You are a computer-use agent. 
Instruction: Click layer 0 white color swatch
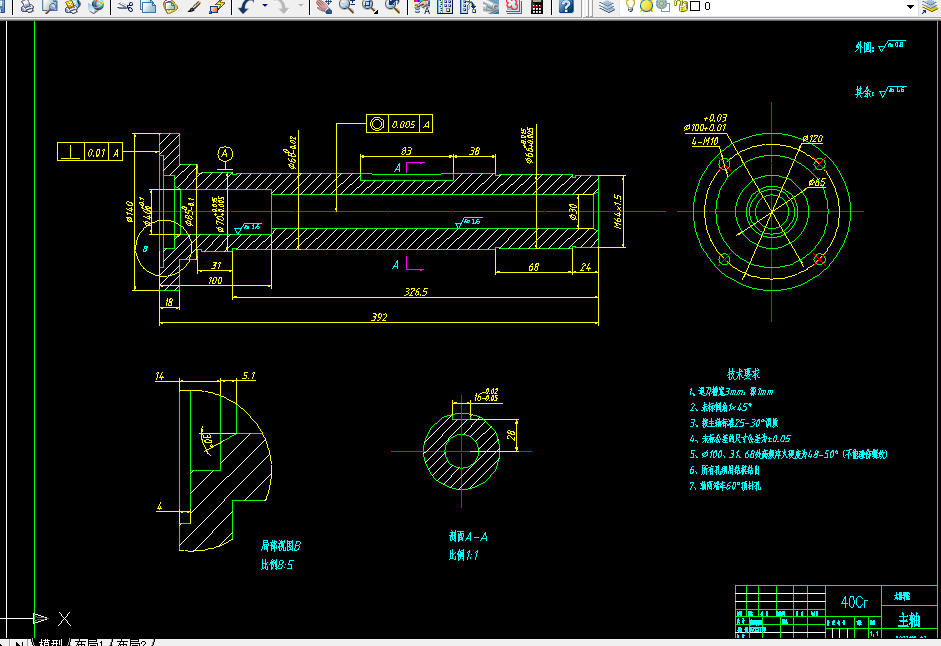point(695,6)
